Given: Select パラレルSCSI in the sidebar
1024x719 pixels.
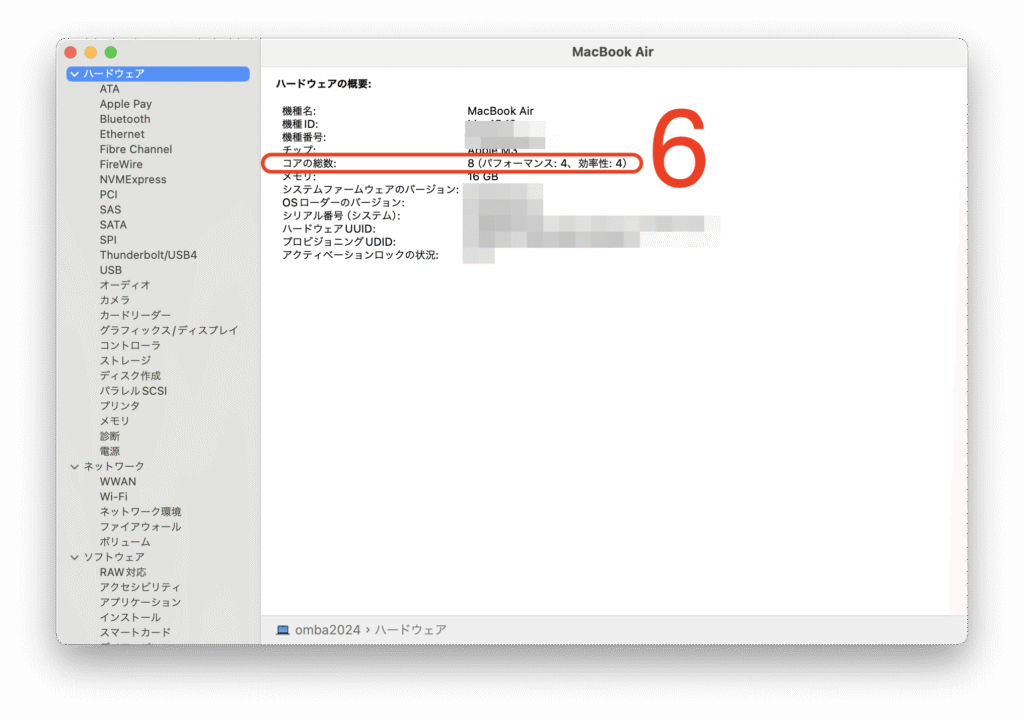Looking at the screenshot, I should coord(133,391).
